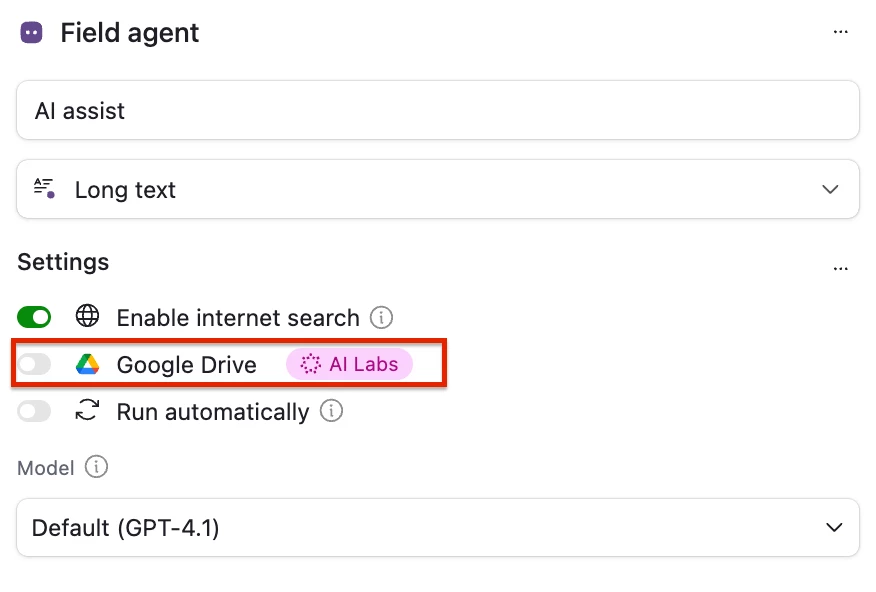Click the info icon next to Enable internet search

click(381, 318)
